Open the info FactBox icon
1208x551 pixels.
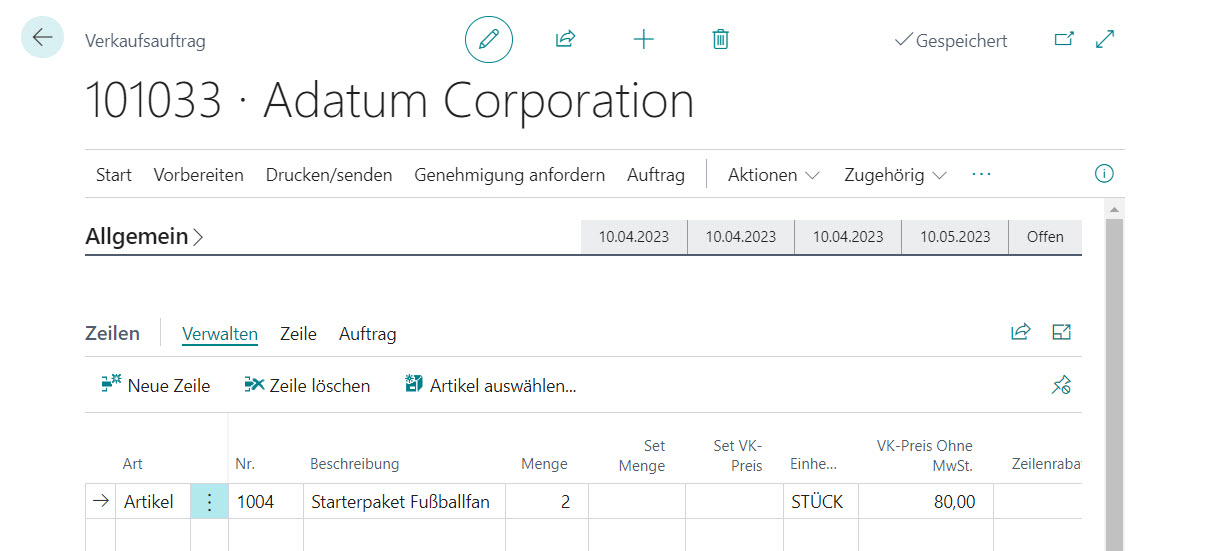click(1104, 174)
